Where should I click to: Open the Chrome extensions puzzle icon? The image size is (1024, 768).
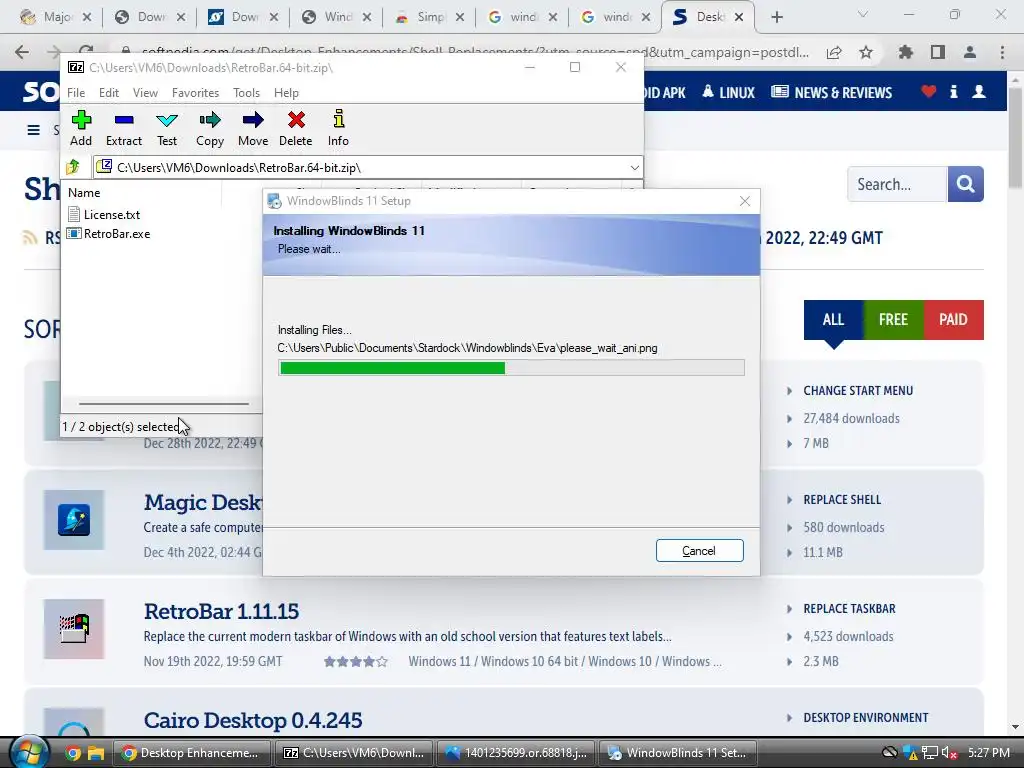coord(906,52)
